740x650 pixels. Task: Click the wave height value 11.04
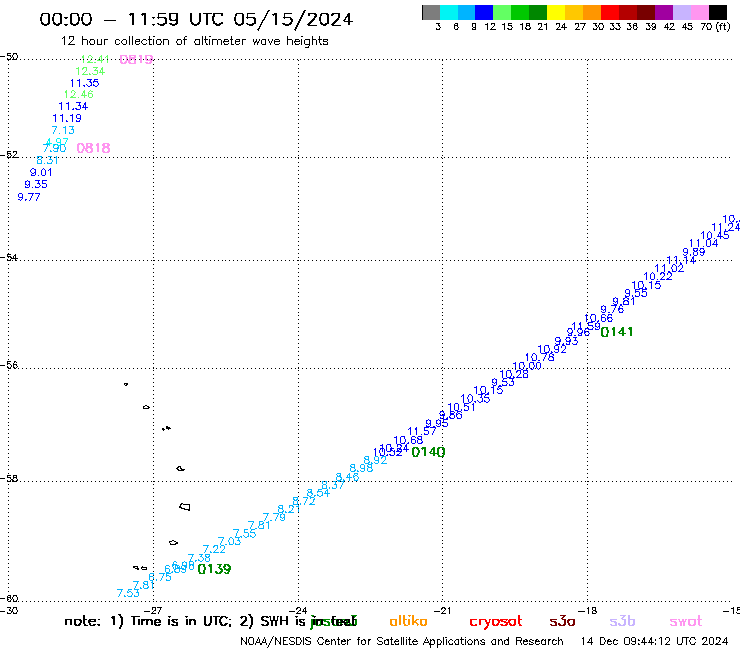pos(704,244)
